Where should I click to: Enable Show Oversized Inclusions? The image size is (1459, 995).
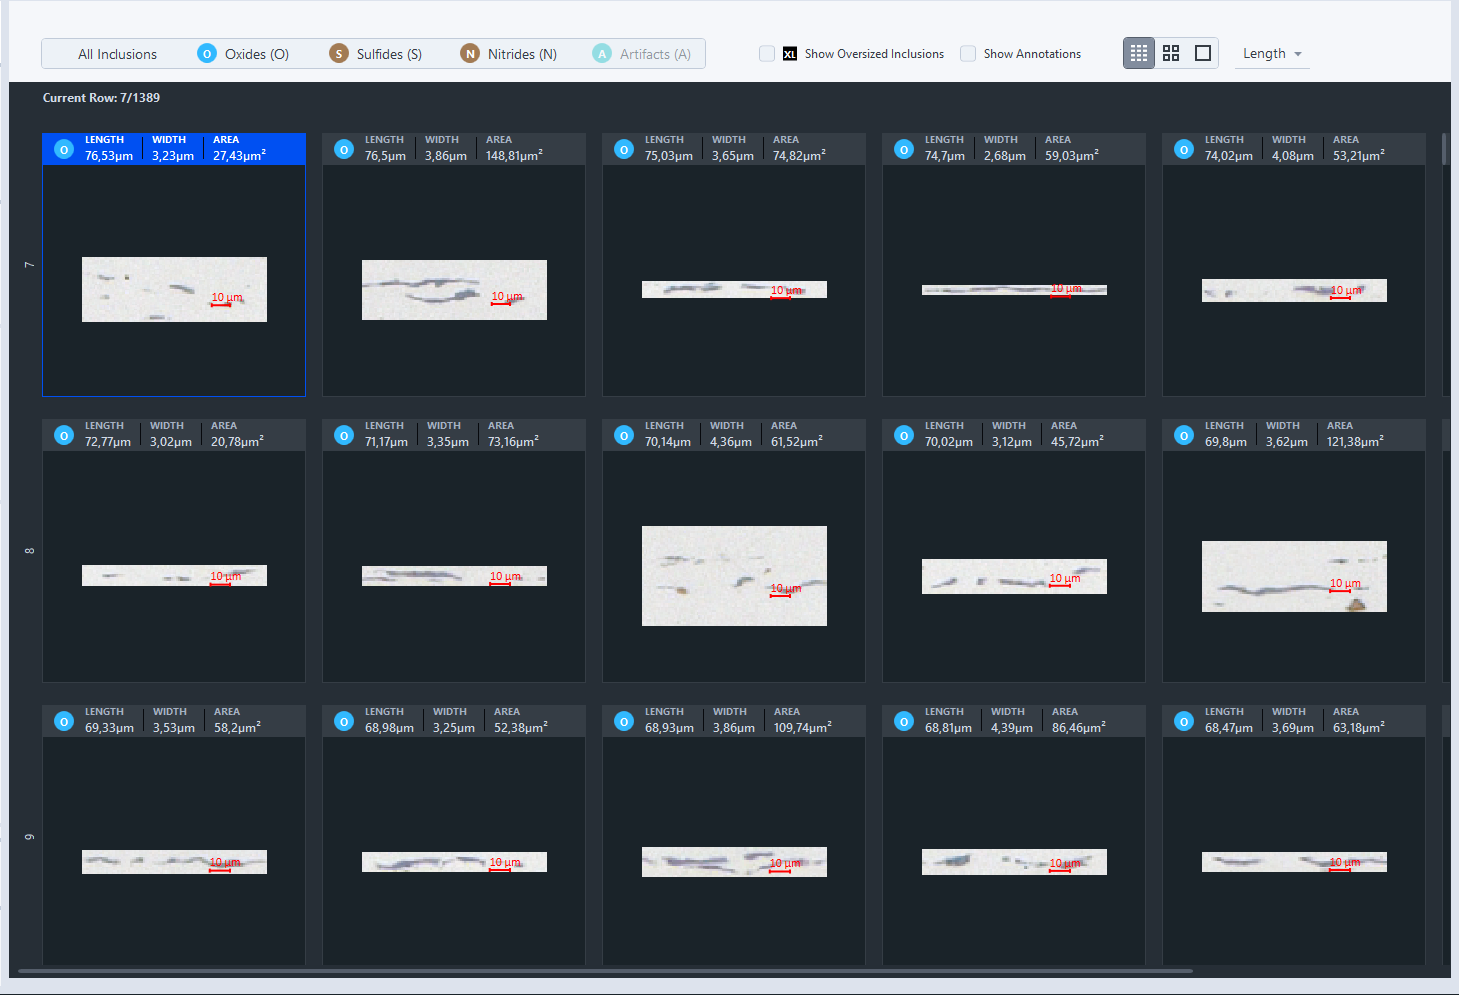coord(767,54)
